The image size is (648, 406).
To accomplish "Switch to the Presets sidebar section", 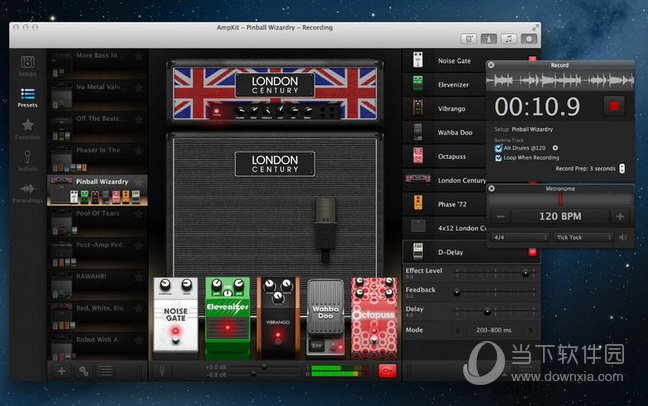I will [28, 98].
